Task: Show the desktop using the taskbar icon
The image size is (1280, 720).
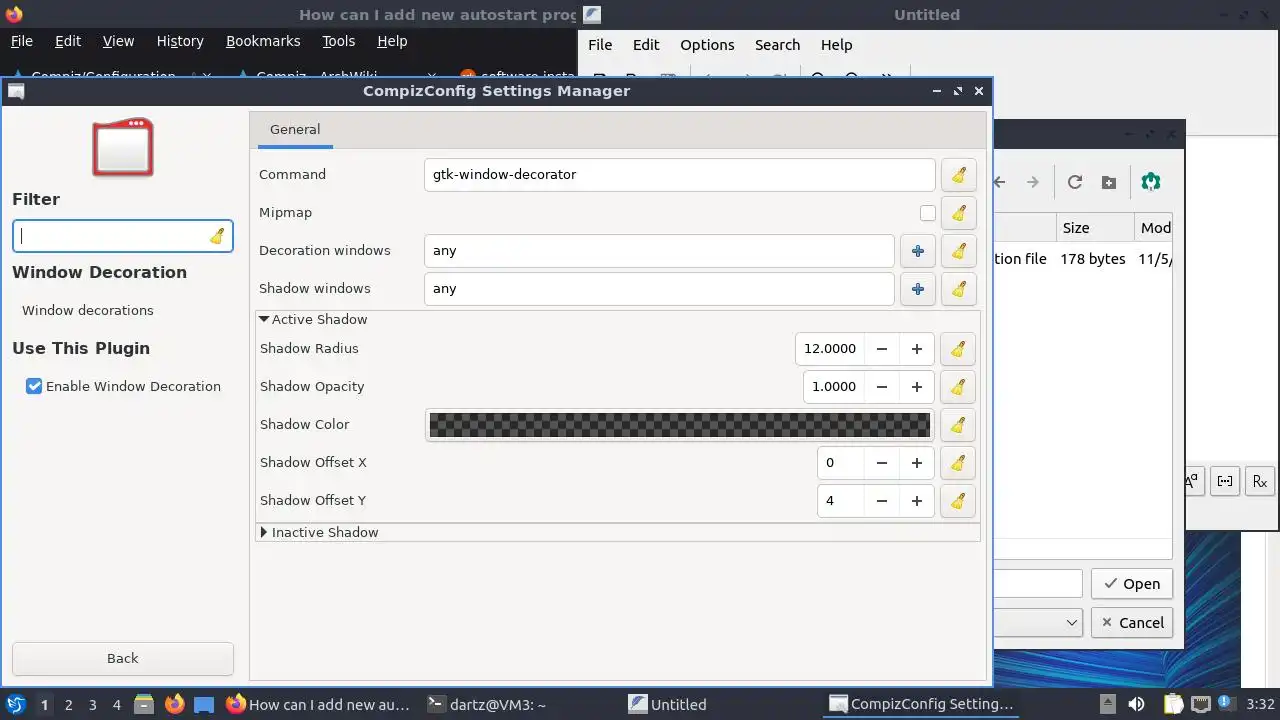Action: pos(204,704)
